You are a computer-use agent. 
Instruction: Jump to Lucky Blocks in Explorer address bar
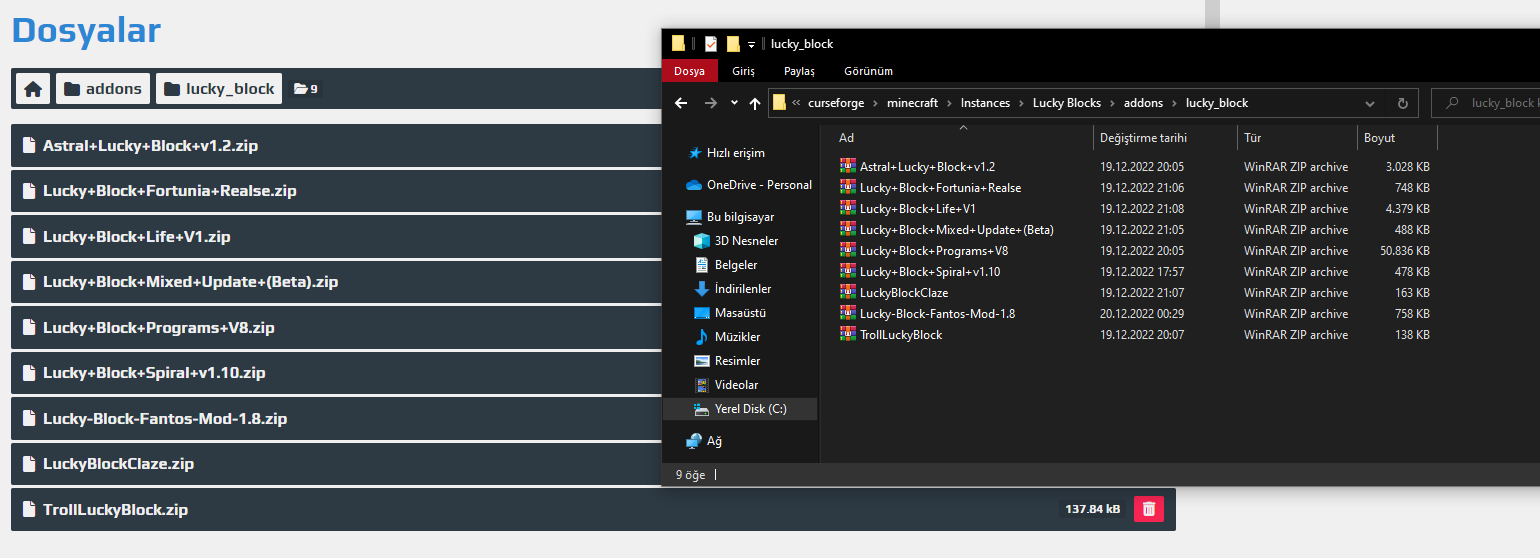click(x=1066, y=103)
